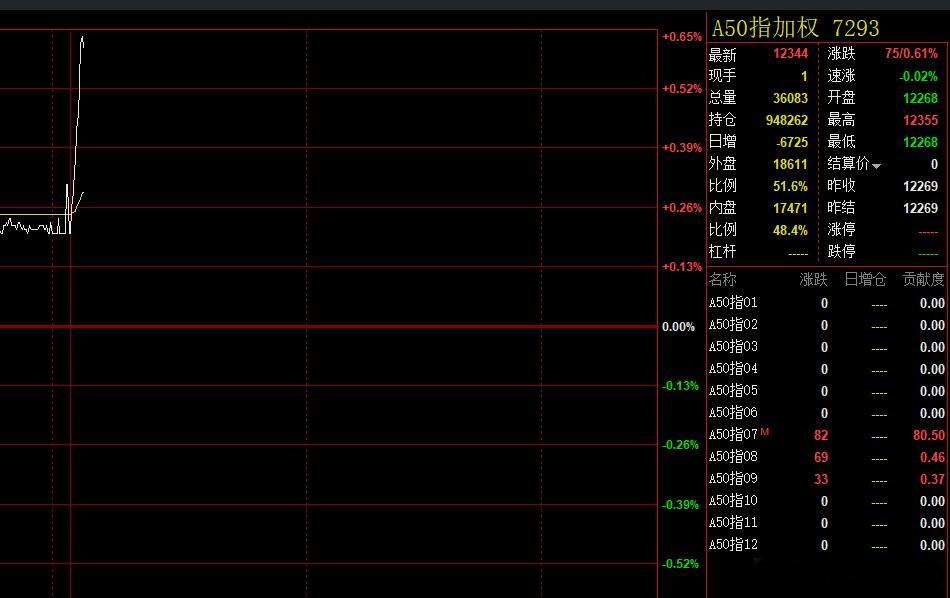
Task: Click the total volume value 36083
Action: (791, 98)
